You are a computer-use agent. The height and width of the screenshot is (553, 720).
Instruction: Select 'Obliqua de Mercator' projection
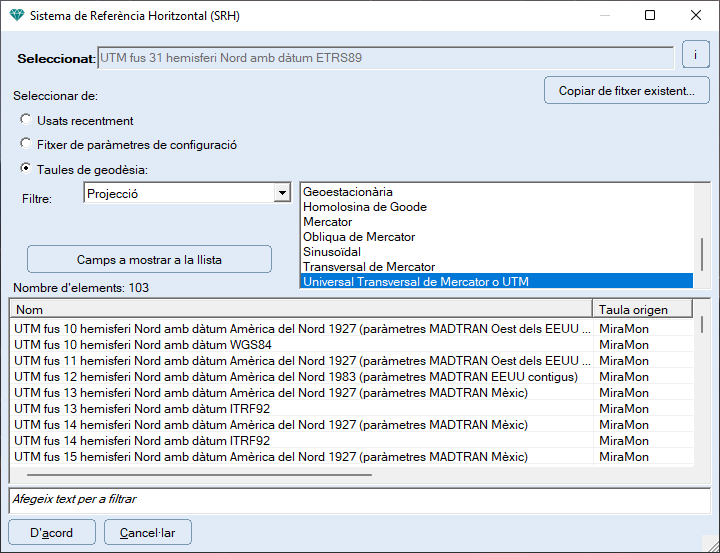[x=496, y=237]
